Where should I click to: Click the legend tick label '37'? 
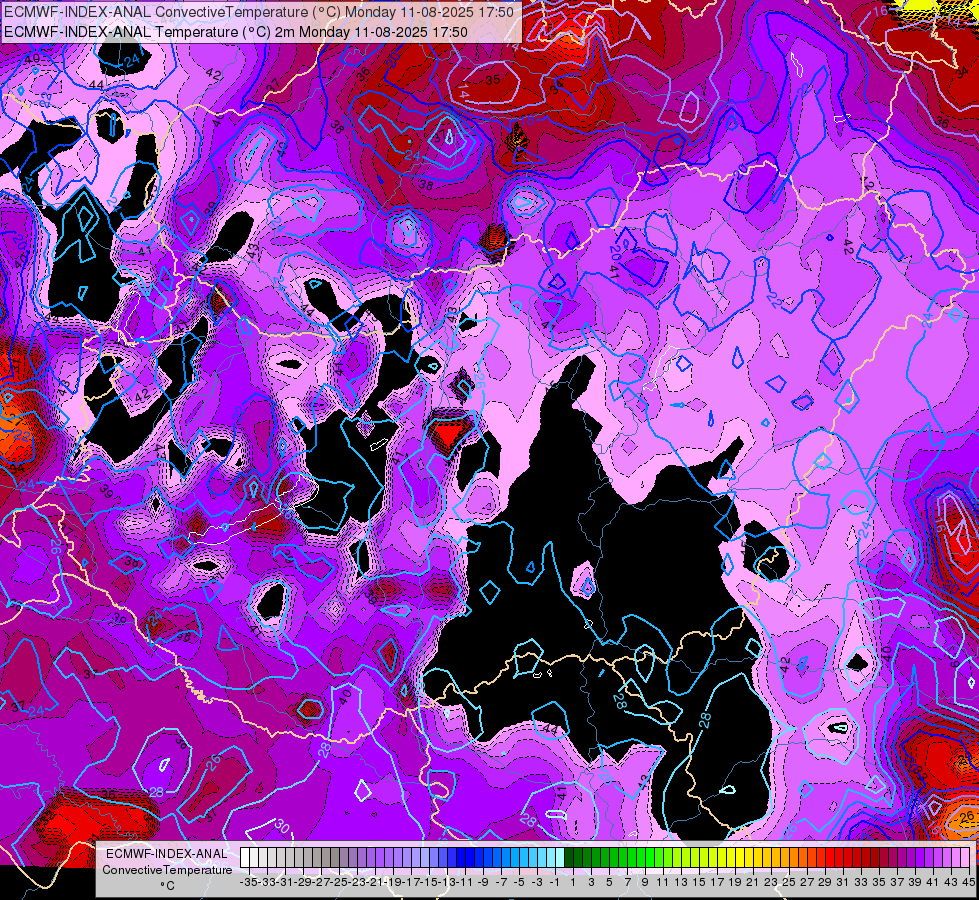[x=897, y=882]
